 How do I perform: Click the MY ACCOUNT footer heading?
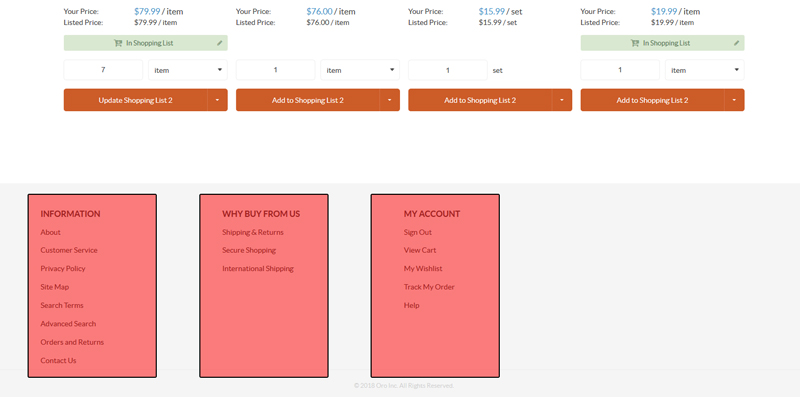coord(432,214)
